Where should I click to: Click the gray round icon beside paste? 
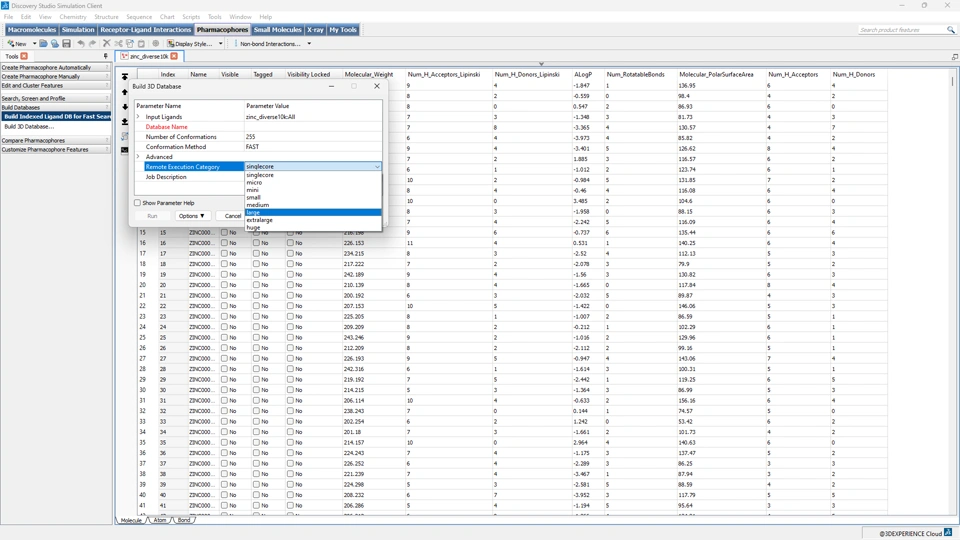tap(156, 43)
